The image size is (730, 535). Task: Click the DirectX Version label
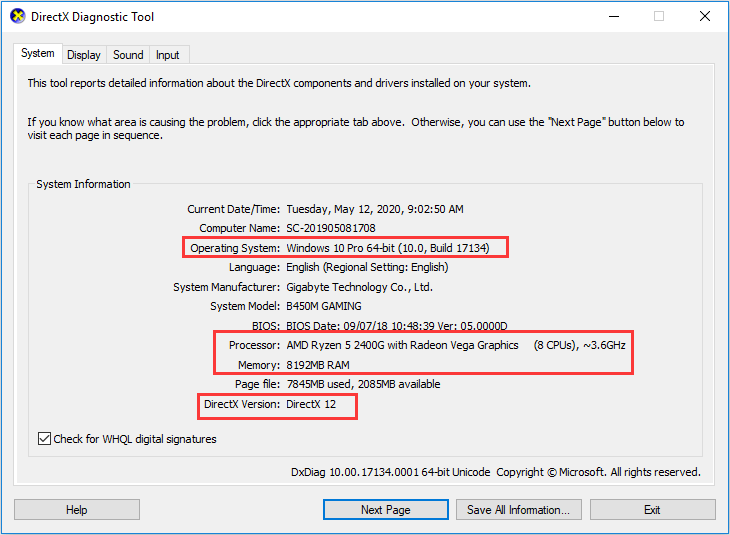click(x=242, y=404)
